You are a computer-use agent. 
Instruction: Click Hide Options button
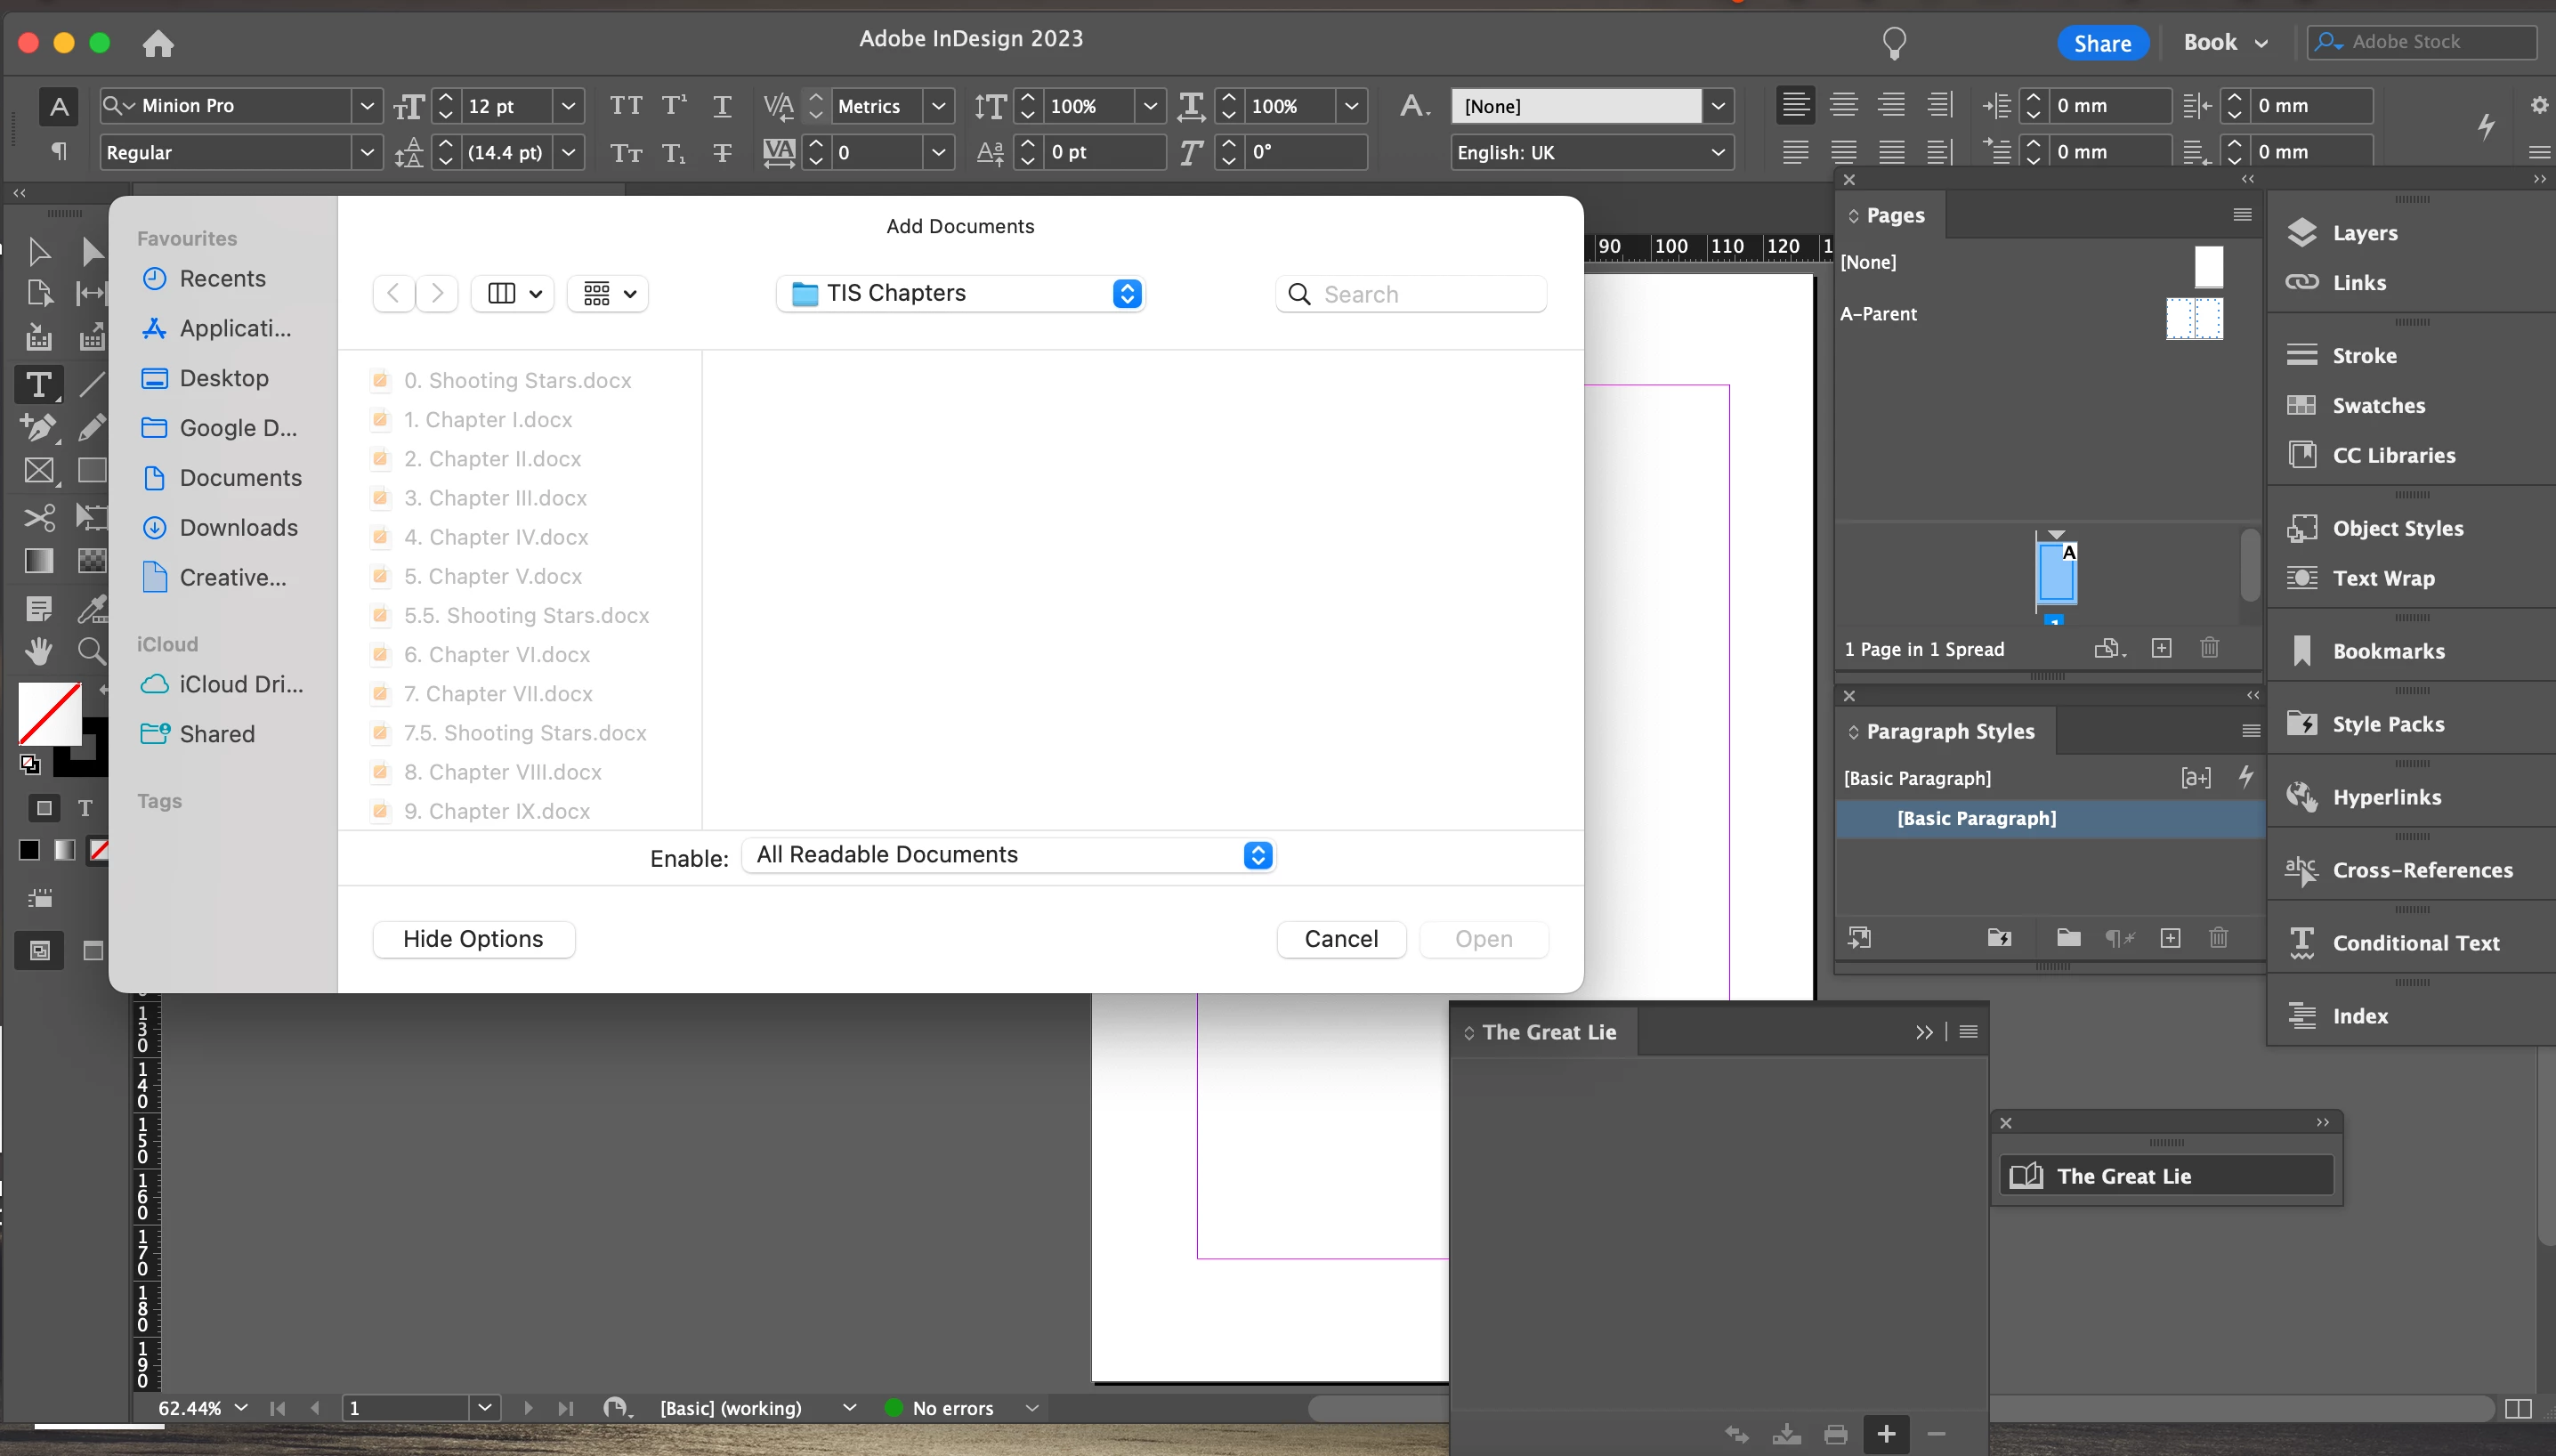pyautogui.click(x=473, y=938)
